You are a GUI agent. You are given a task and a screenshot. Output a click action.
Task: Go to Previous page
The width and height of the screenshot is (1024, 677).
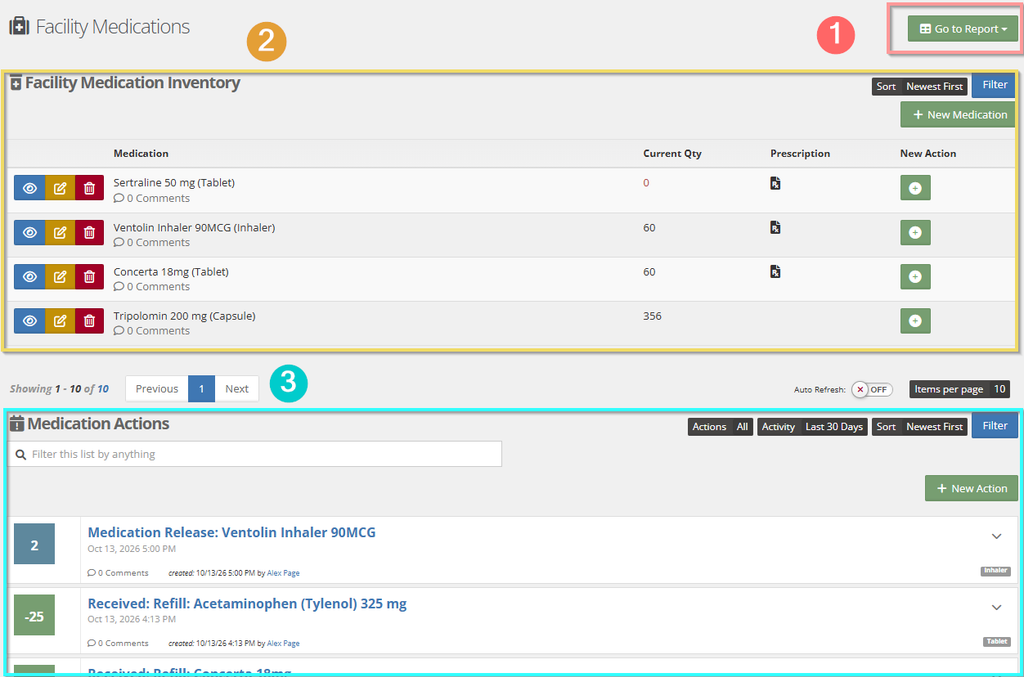(157, 389)
